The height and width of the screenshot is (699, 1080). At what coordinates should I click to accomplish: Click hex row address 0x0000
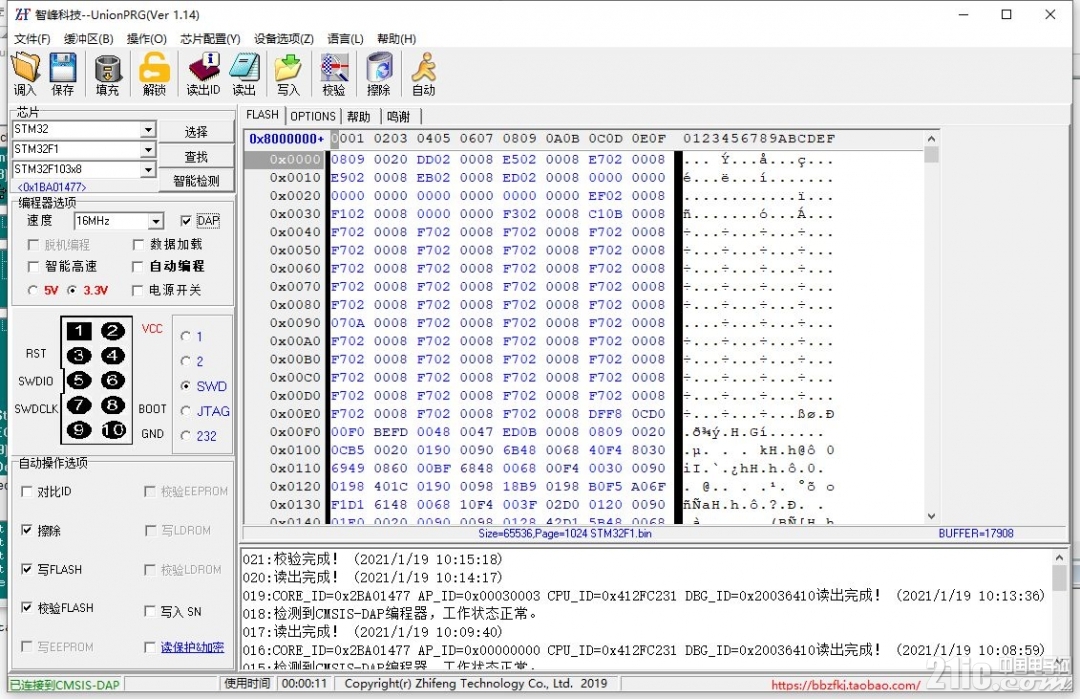295,159
